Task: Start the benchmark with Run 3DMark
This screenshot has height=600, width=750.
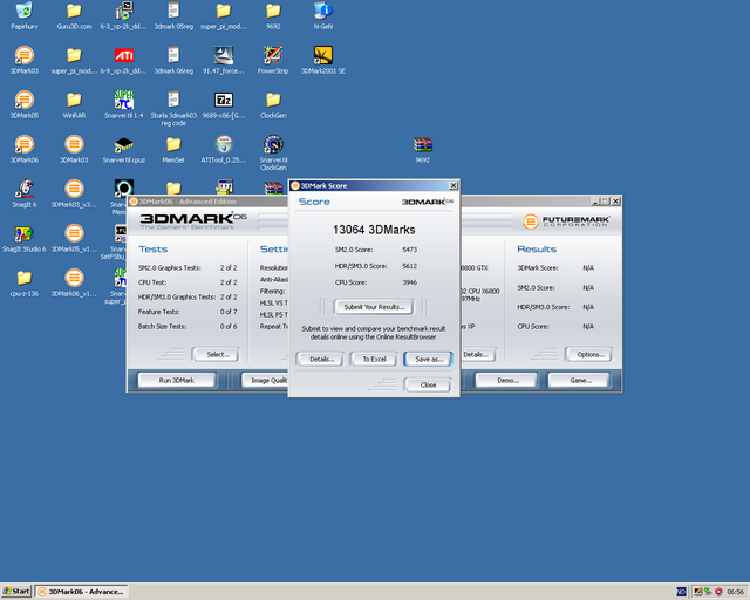Action: click(x=176, y=380)
